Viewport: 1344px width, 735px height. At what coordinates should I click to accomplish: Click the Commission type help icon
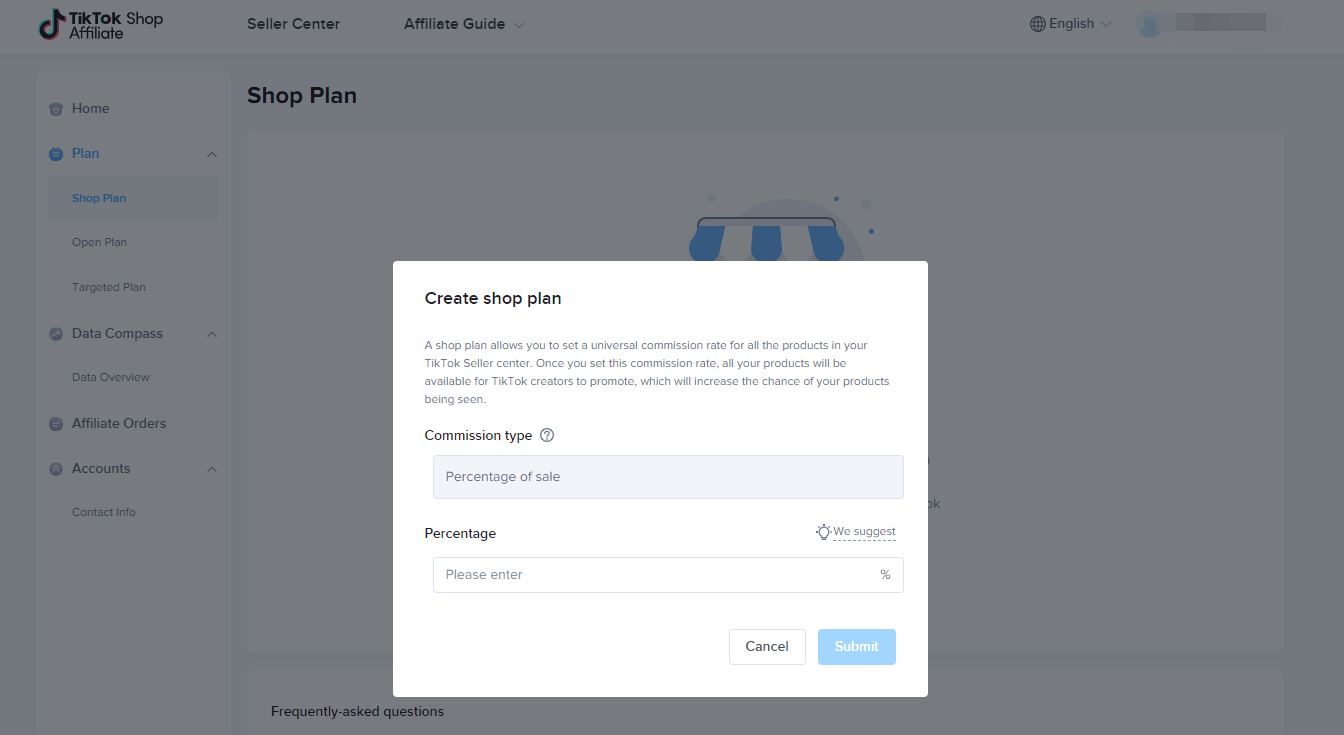(547, 435)
